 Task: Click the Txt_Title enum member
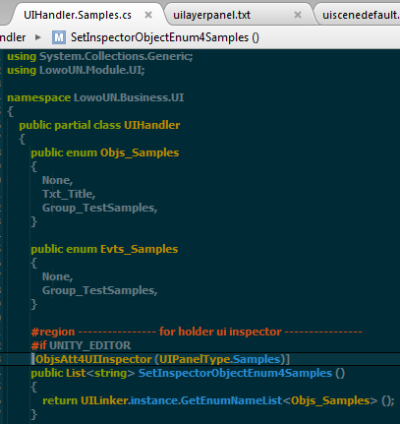(x=69, y=194)
